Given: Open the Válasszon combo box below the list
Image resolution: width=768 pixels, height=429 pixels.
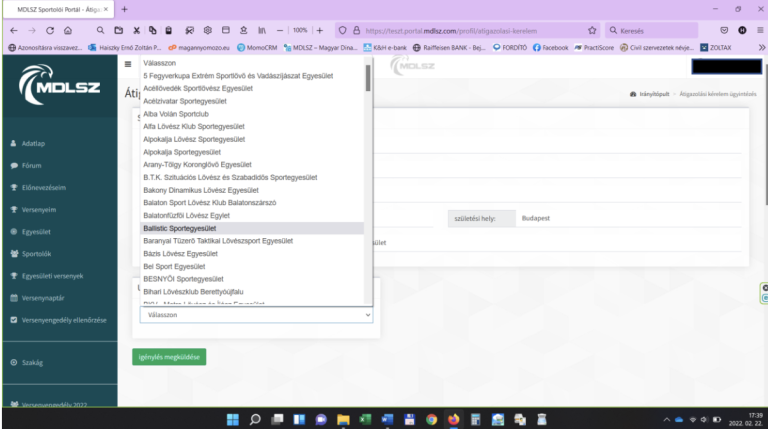Looking at the screenshot, I should (x=255, y=315).
